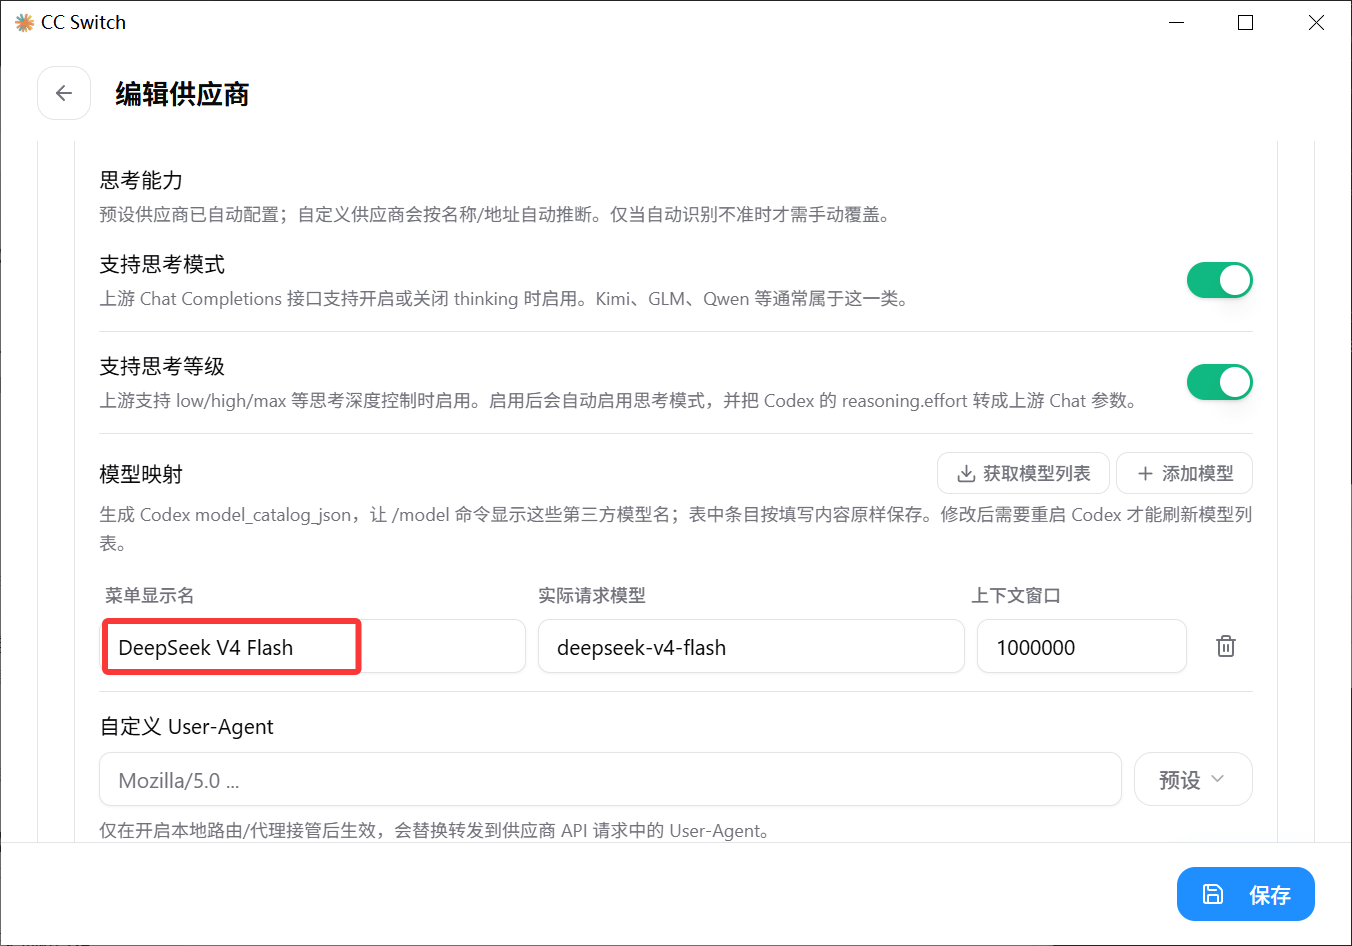Delete the DeepSeek V4 Flash model row

(x=1226, y=646)
